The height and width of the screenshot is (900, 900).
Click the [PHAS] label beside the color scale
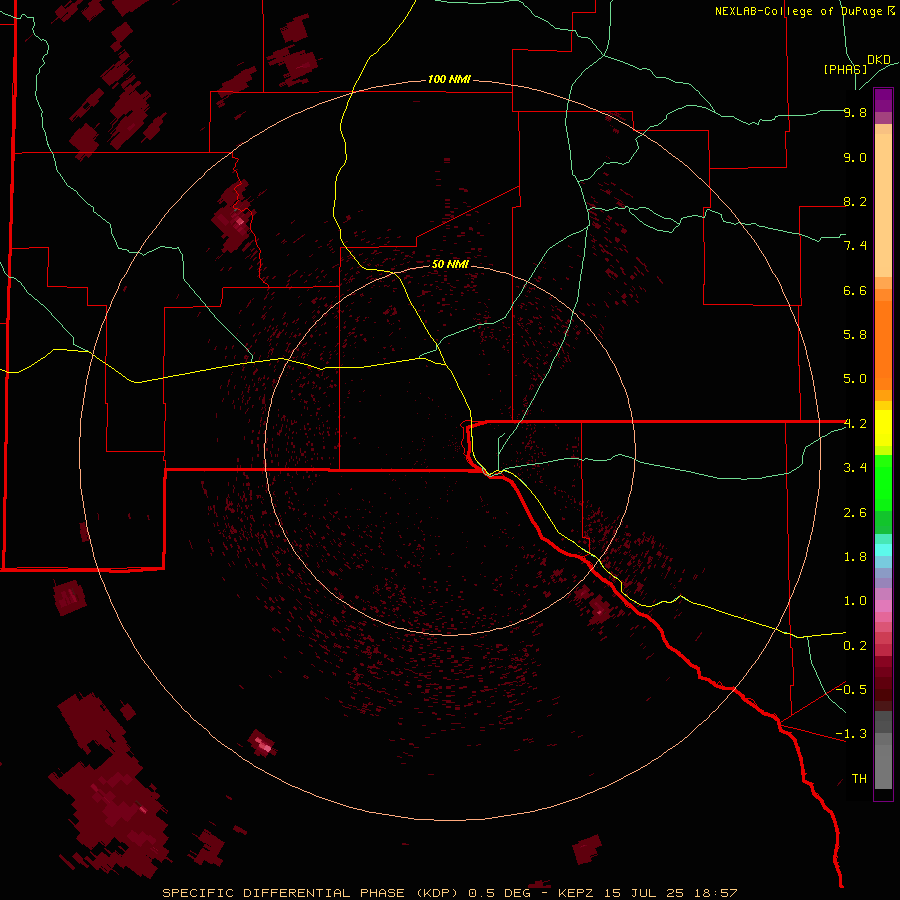click(x=845, y=69)
